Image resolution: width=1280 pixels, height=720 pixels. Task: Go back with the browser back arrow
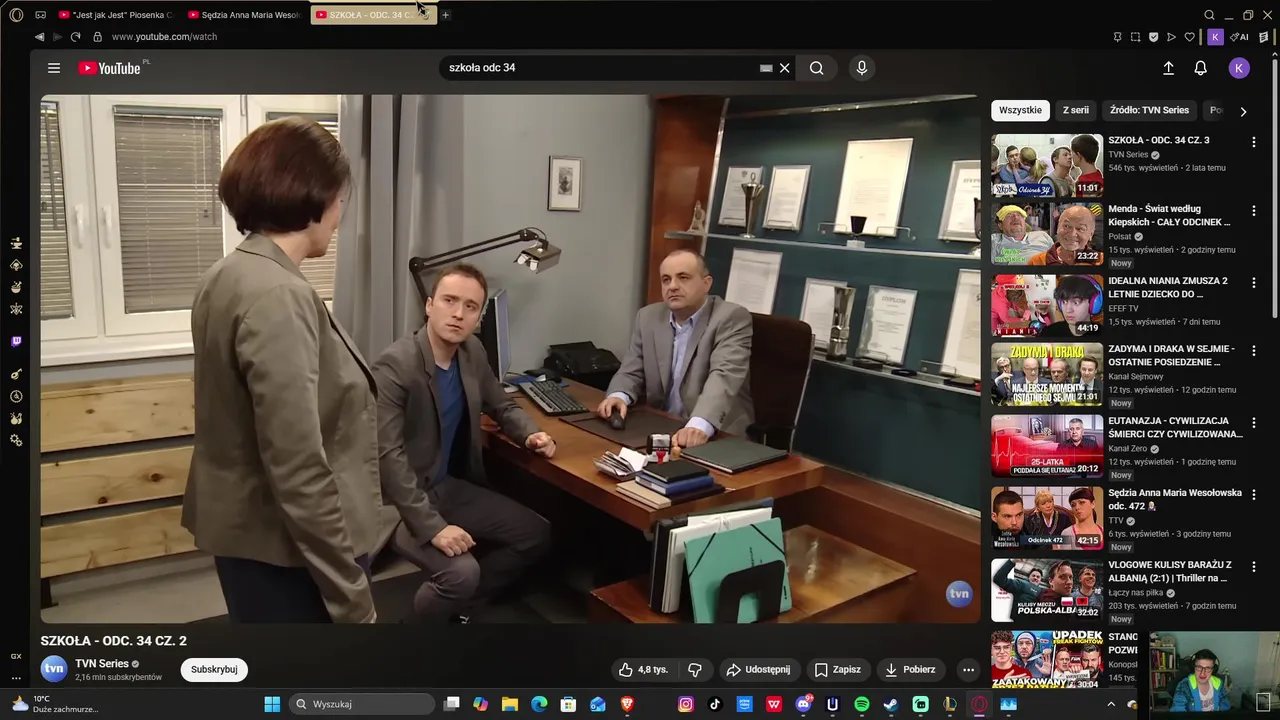[39, 37]
